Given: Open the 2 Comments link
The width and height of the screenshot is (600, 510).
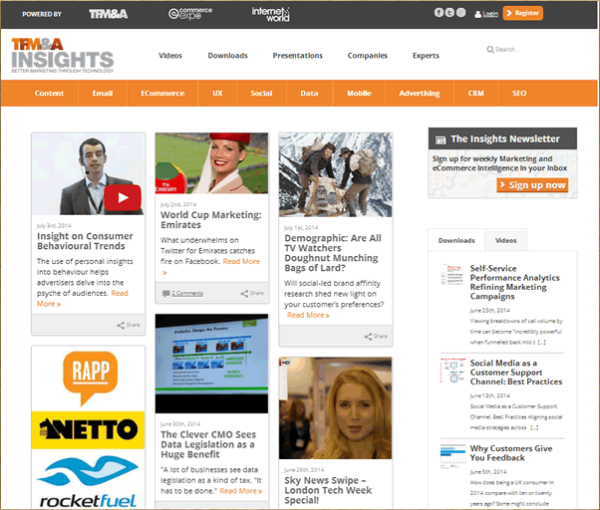Looking at the screenshot, I should pyautogui.click(x=187, y=293).
